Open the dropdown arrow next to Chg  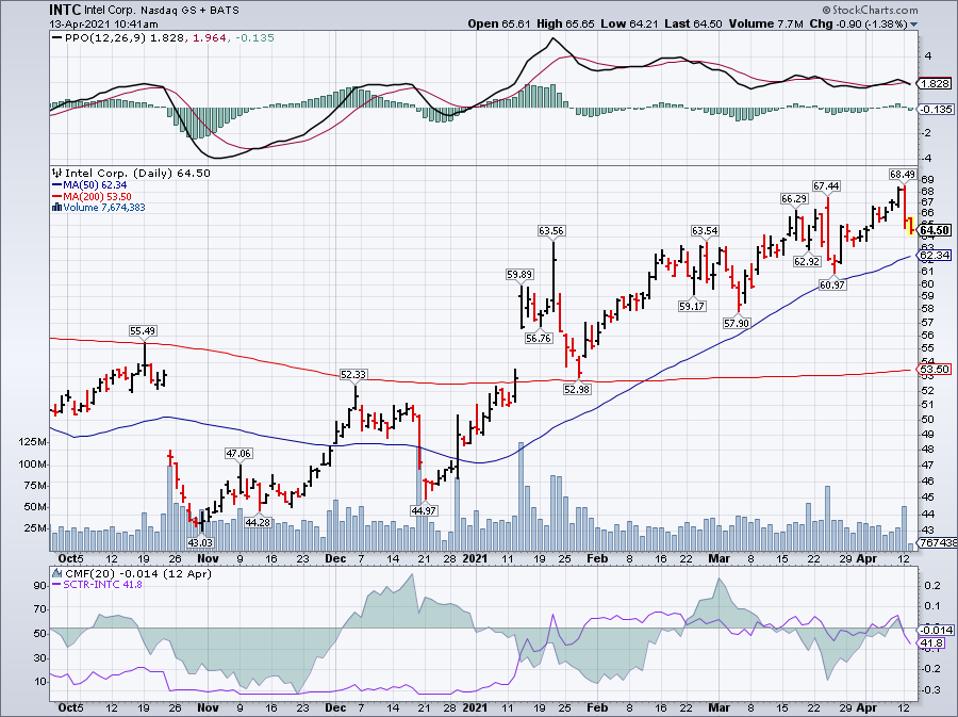click(x=913, y=24)
